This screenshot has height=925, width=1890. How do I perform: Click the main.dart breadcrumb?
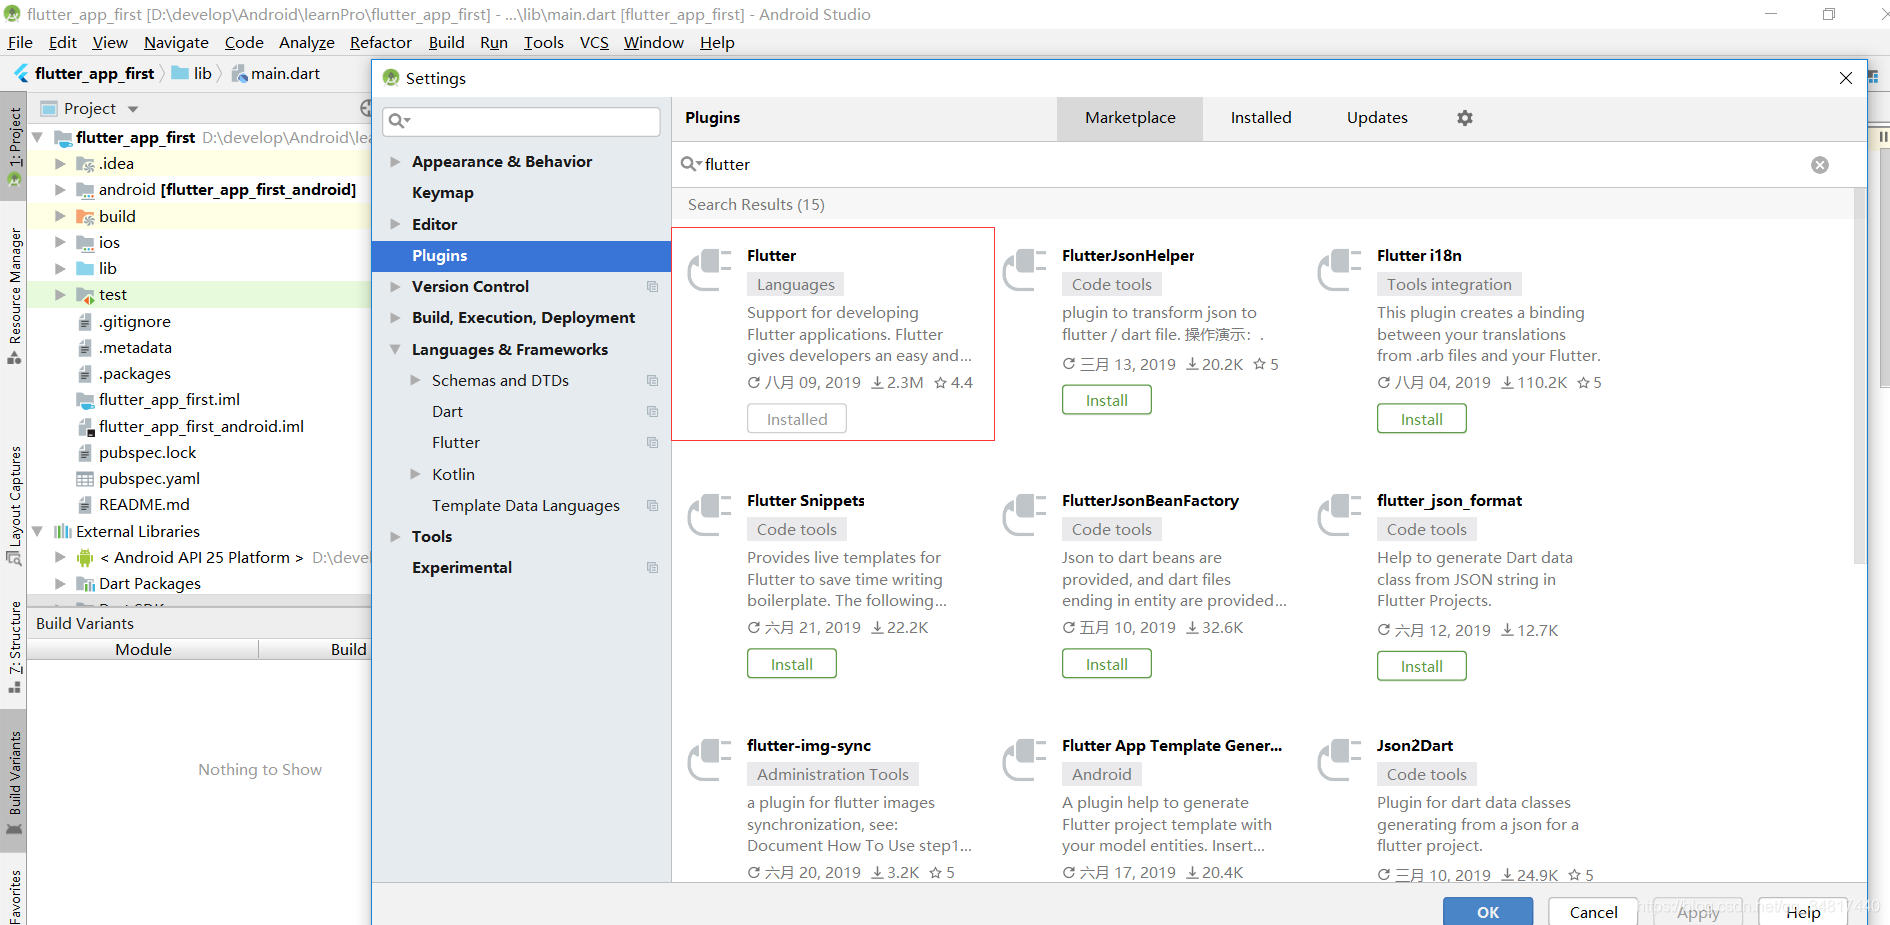(x=276, y=74)
